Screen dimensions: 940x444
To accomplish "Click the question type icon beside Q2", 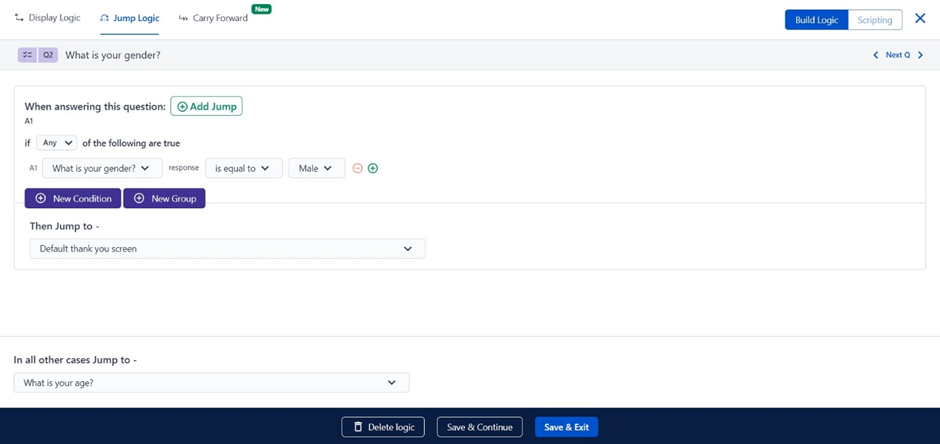I will coord(28,55).
